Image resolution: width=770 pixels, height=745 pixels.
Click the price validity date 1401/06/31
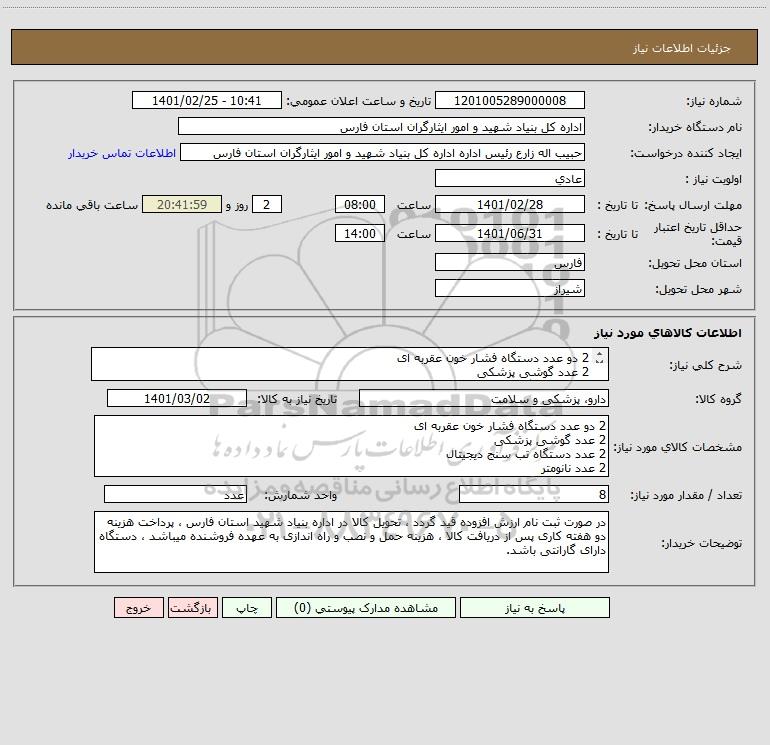[510, 233]
